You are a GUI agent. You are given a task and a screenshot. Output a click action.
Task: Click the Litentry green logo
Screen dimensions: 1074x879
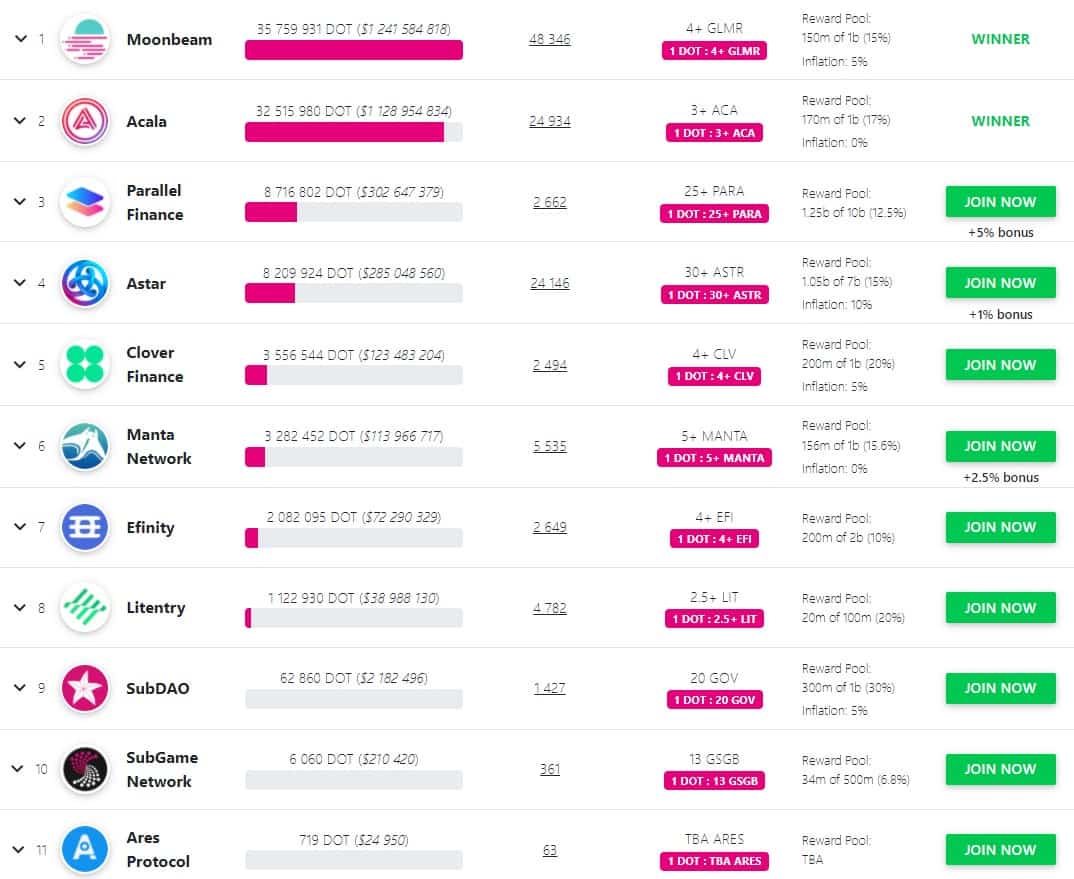pyautogui.click(x=85, y=608)
